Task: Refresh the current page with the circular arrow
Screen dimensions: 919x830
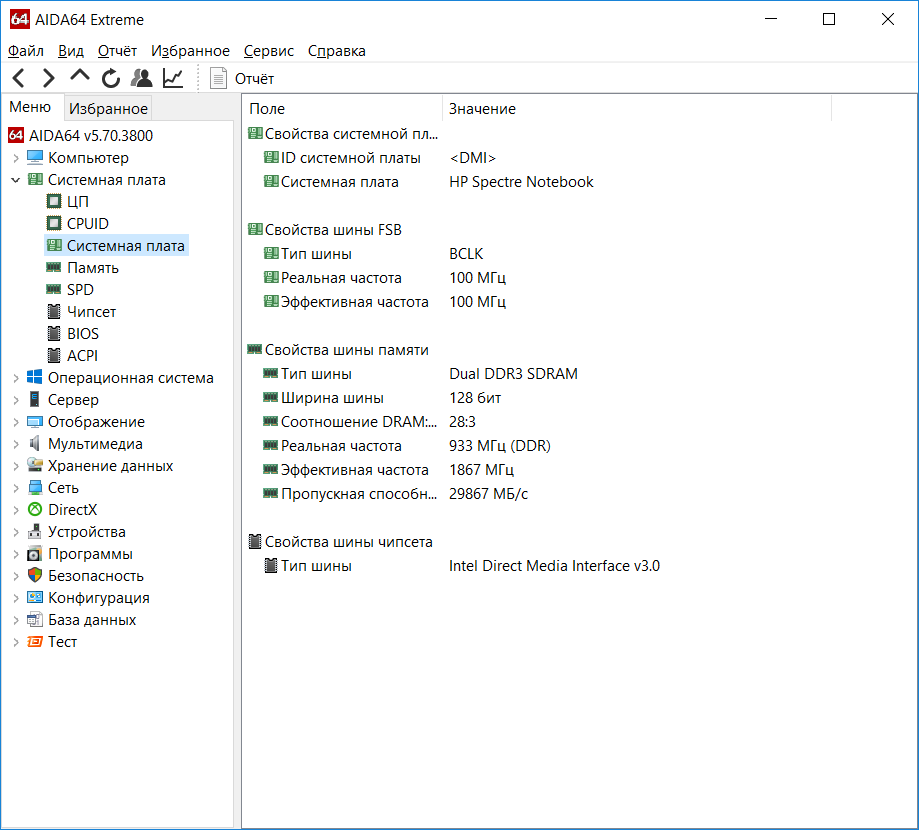Action: pyautogui.click(x=111, y=78)
